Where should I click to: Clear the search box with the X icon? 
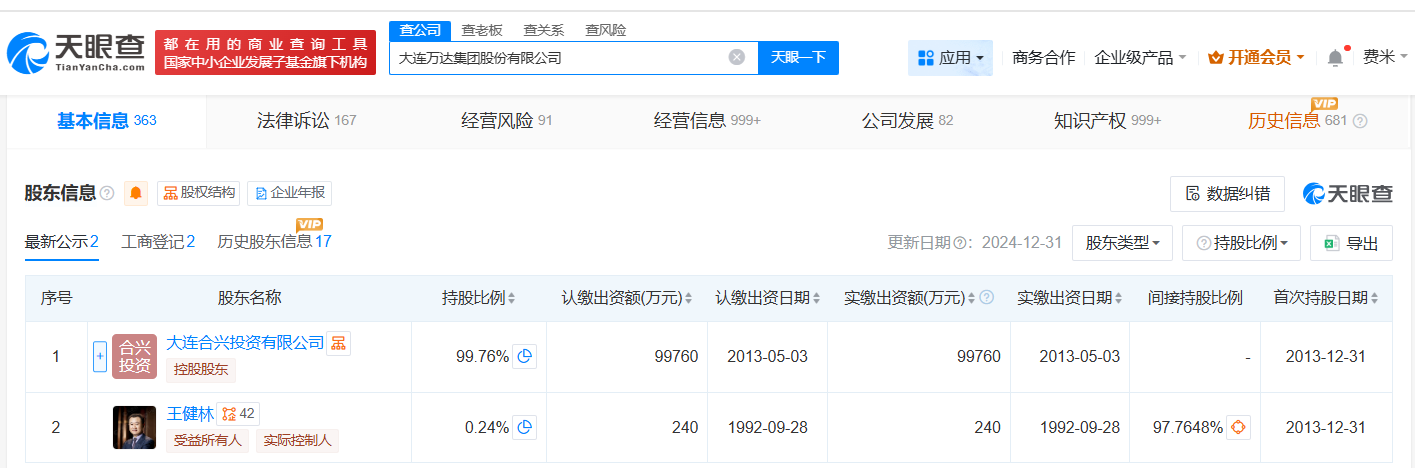point(737,57)
